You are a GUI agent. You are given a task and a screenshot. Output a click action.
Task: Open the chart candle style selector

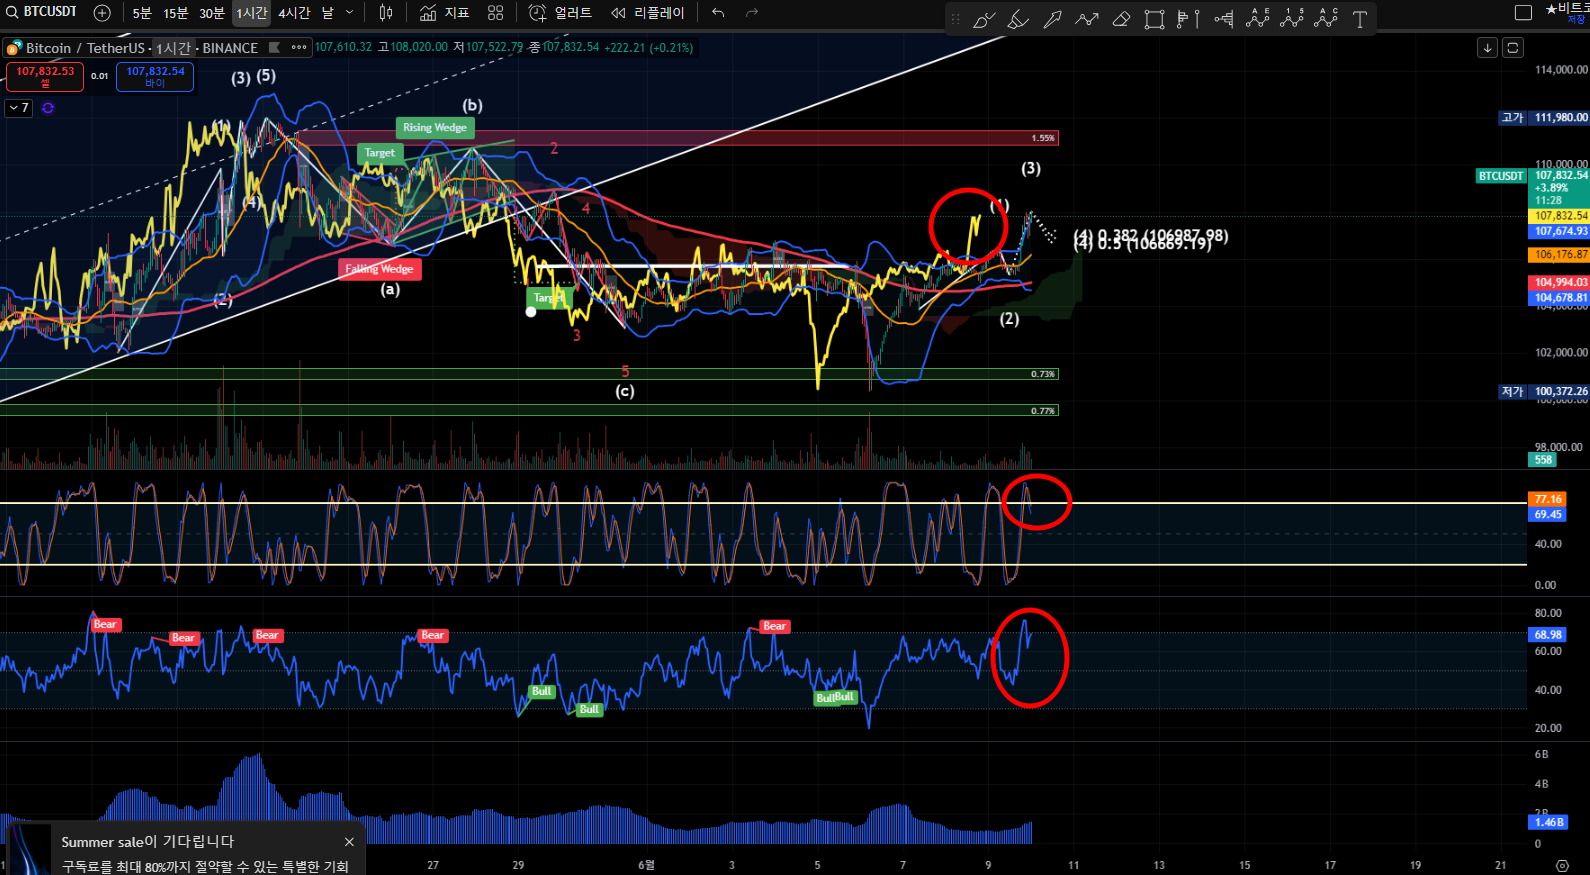click(386, 13)
